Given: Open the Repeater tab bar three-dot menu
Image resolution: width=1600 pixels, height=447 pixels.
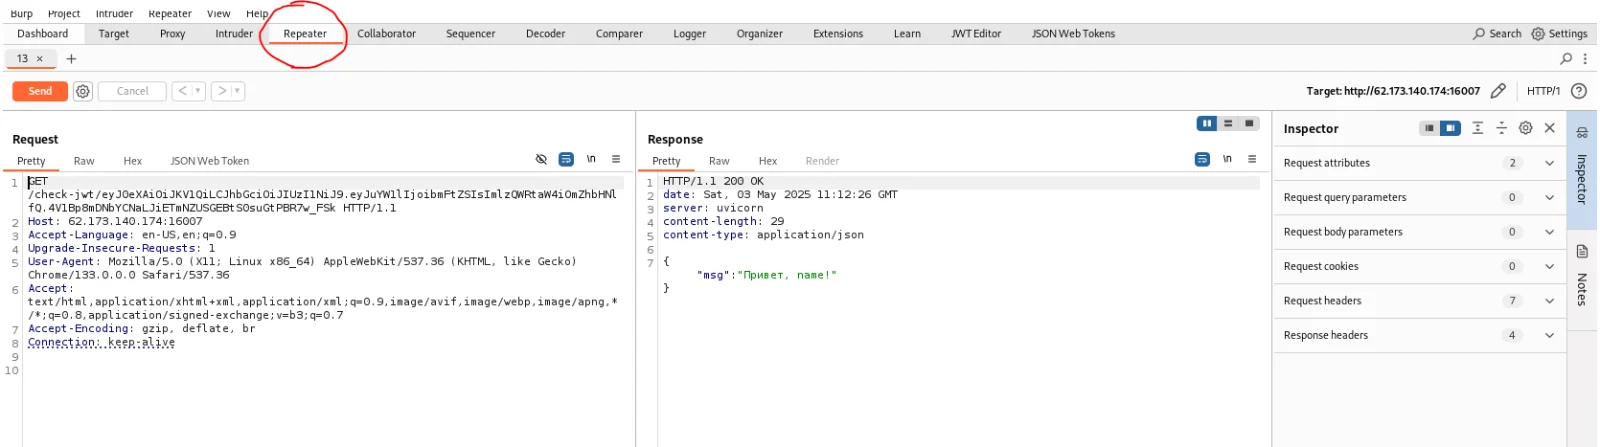Looking at the screenshot, I should pos(1585,59).
